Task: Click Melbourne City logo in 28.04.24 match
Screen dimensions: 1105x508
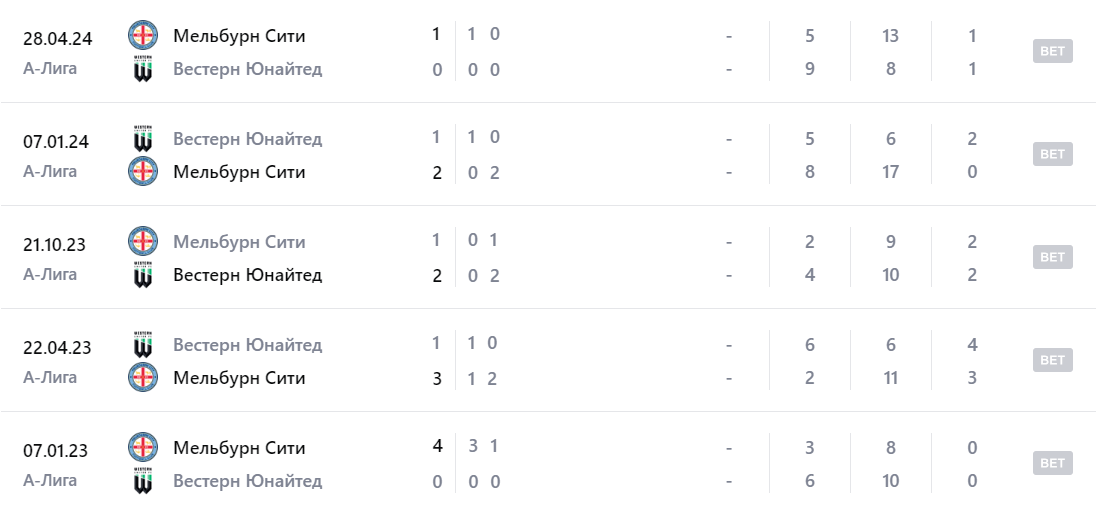Action: pyautogui.click(x=143, y=36)
